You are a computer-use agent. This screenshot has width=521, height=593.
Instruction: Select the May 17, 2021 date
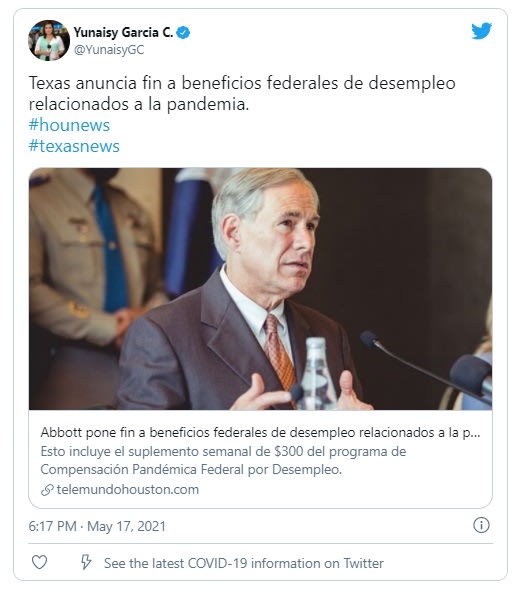(x=126, y=526)
